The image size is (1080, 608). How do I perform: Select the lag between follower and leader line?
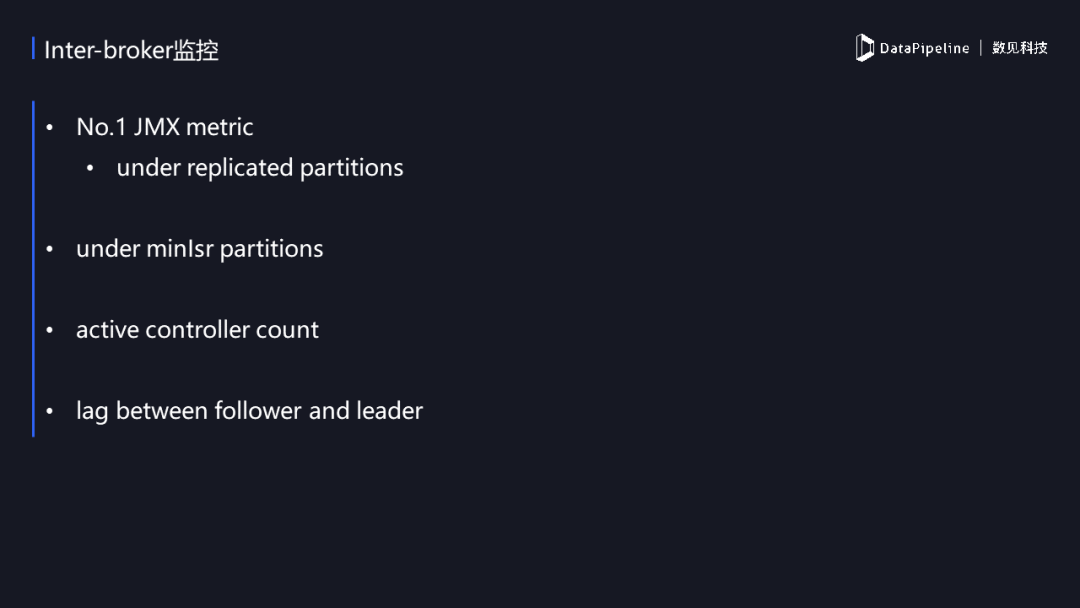coord(249,411)
